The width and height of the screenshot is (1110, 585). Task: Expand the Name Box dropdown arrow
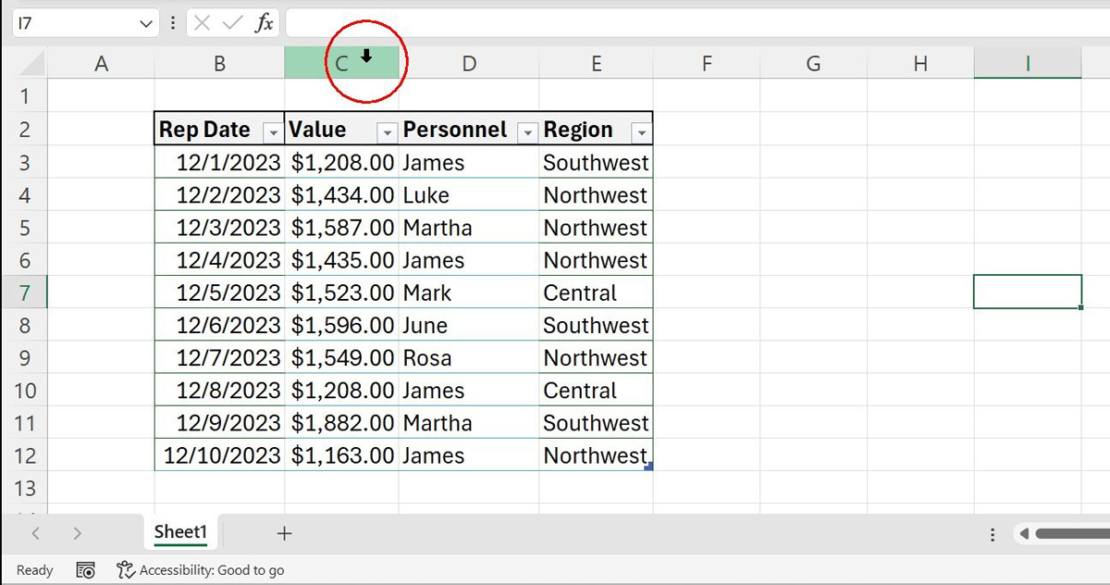(144, 22)
